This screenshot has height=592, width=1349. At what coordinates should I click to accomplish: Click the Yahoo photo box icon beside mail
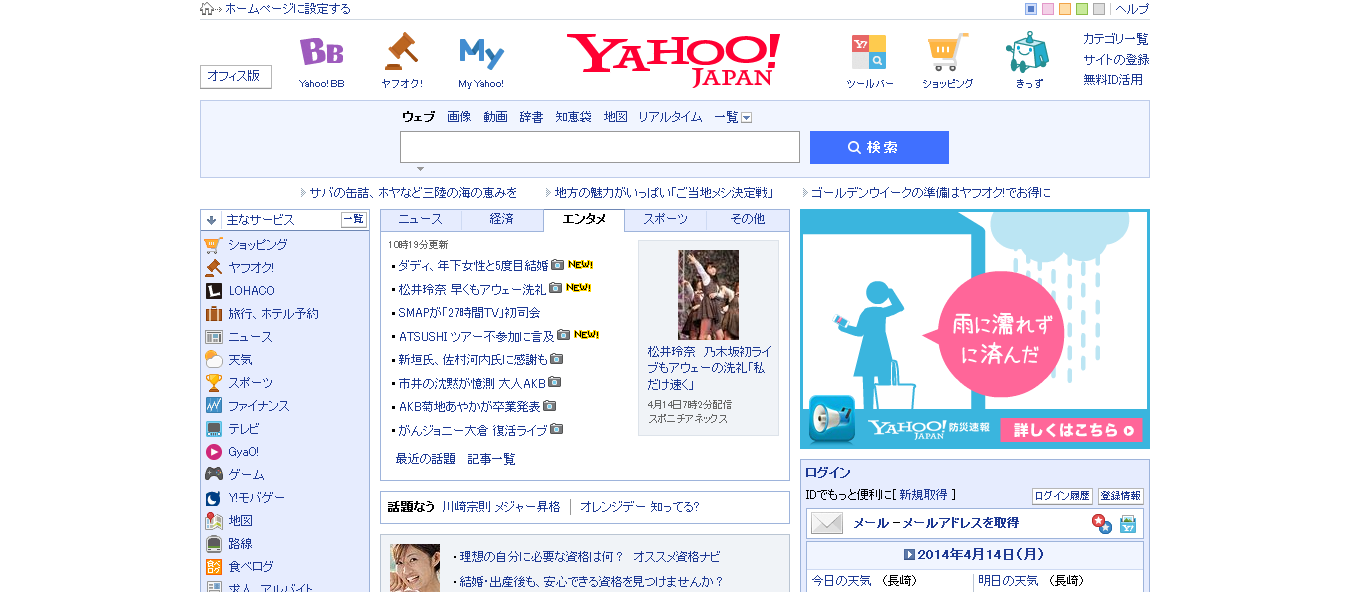(1128, 523)
